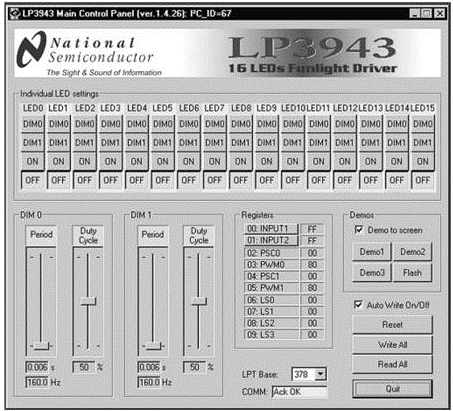Set LED14 to DIM0
Viewport: 453px width, 411px height.
(397, 124)
